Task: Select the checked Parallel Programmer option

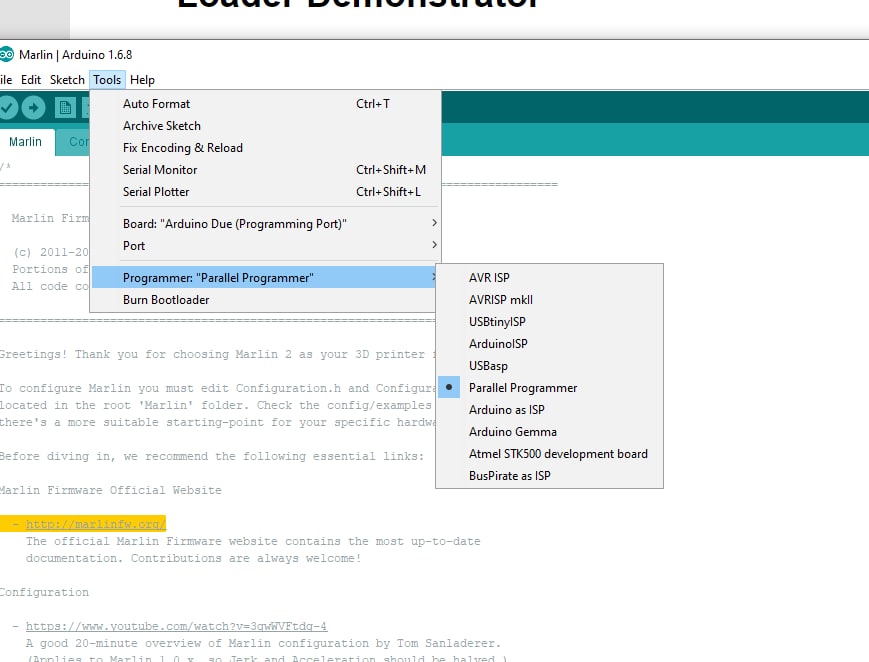Action: coord(549,388)
